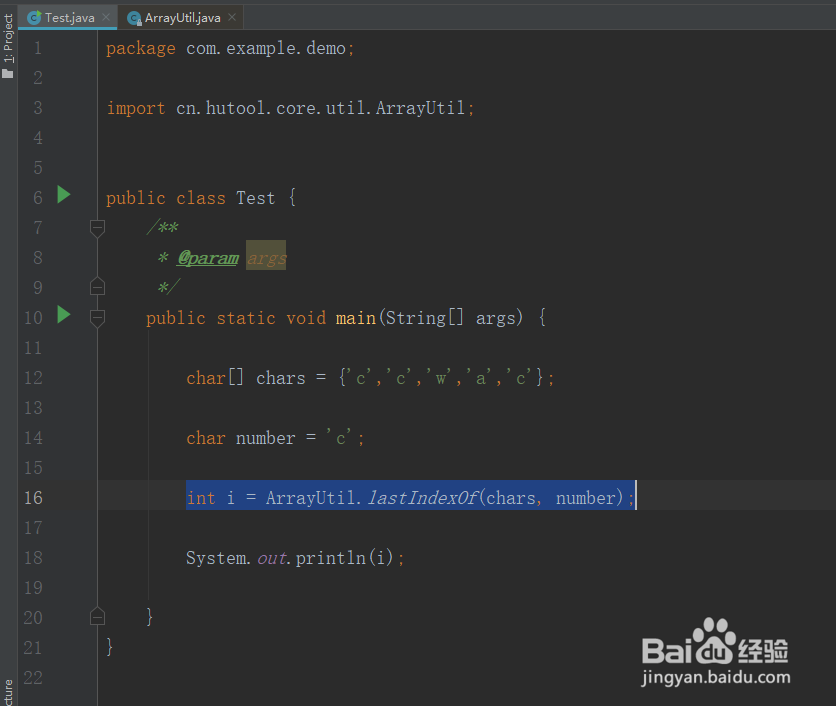Run class Test from gutter arrow on line 6

pos(63,195)
